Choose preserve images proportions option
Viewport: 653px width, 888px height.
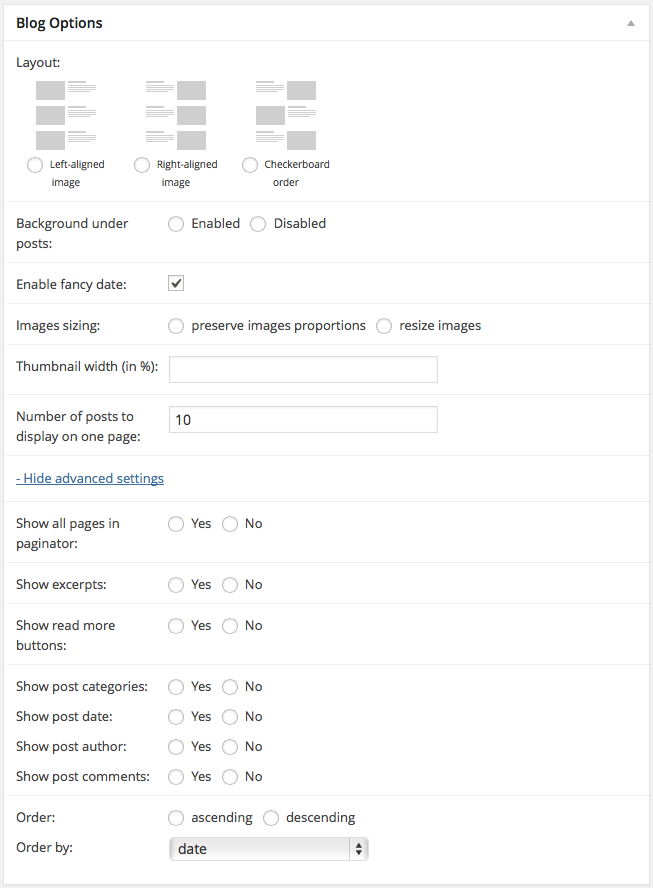coord(176,326)
